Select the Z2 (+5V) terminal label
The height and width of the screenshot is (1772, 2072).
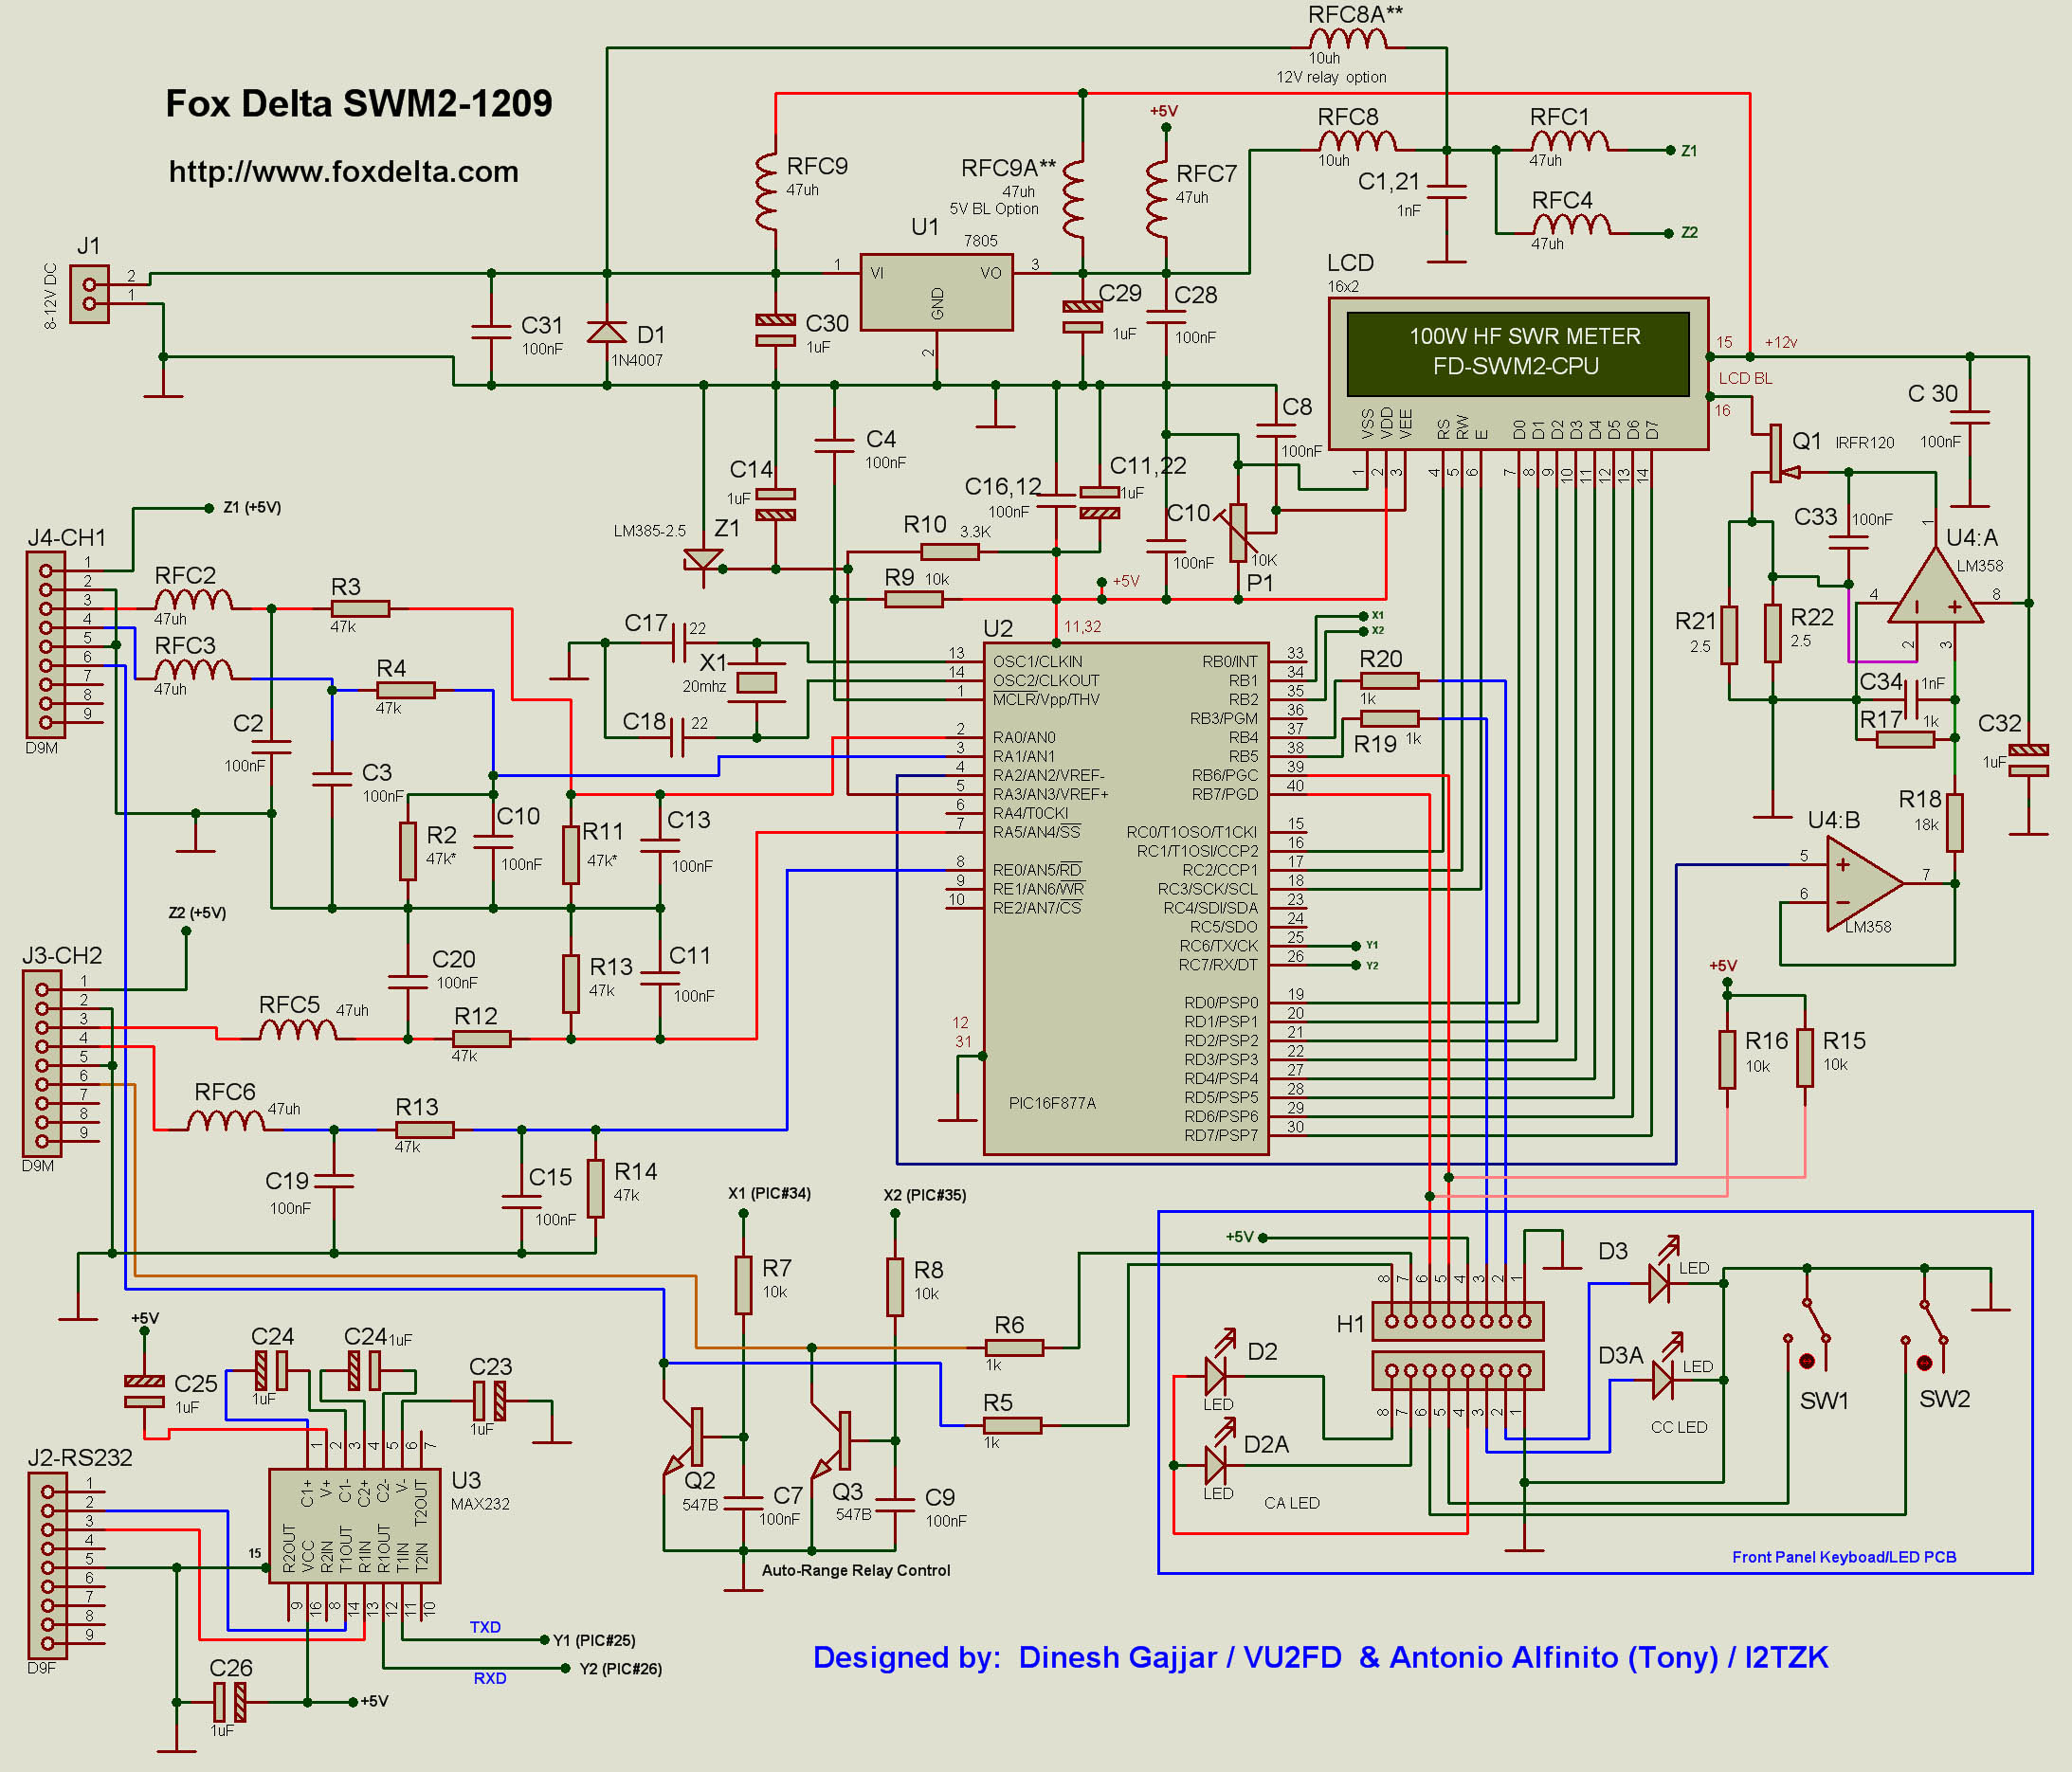pyautogui.click(x=197, y=912)
